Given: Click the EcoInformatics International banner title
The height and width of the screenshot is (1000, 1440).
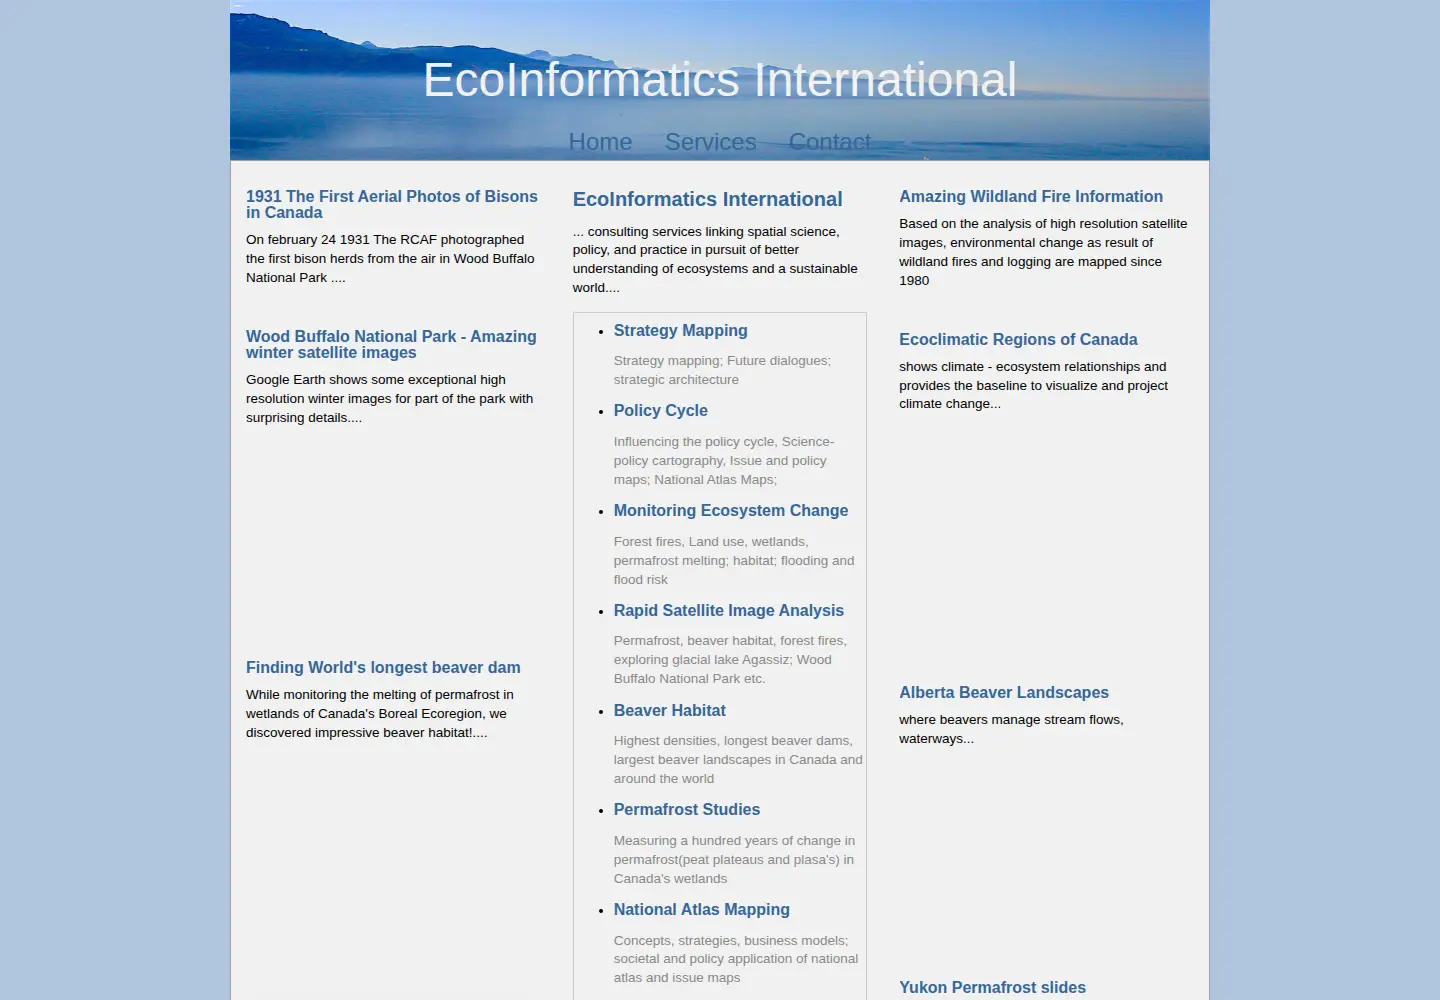Looking at the screenshot, I should tap(720, 80).
